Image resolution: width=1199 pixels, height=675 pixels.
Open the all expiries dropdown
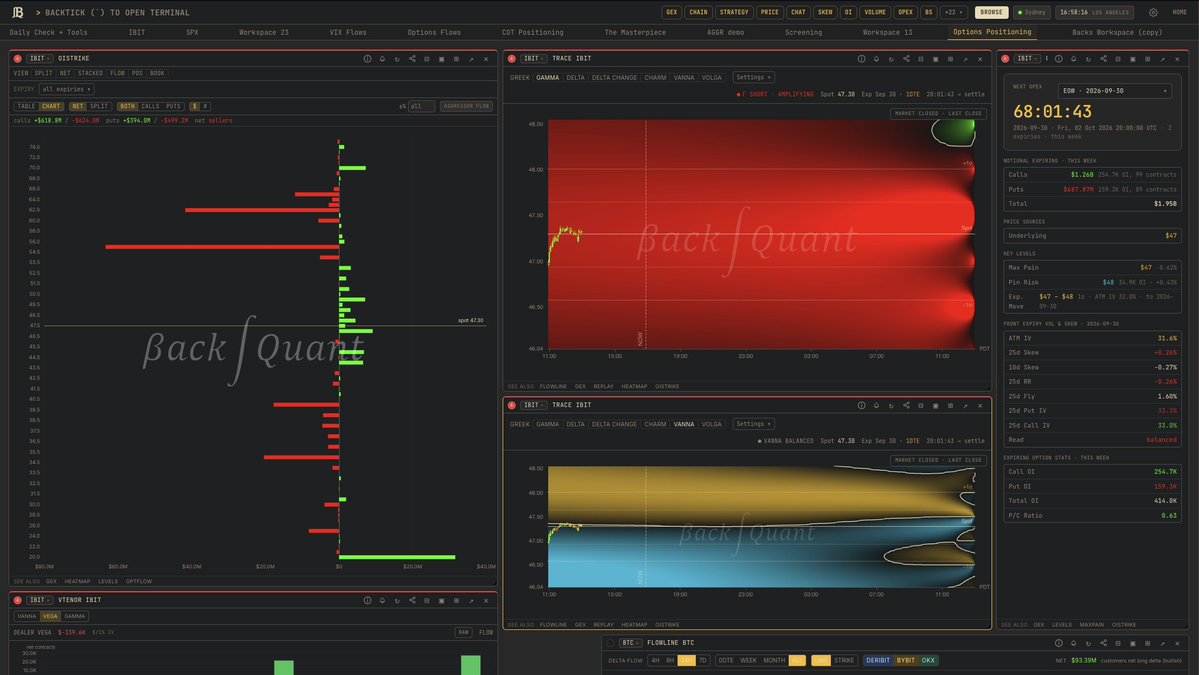tap(67, 89)
